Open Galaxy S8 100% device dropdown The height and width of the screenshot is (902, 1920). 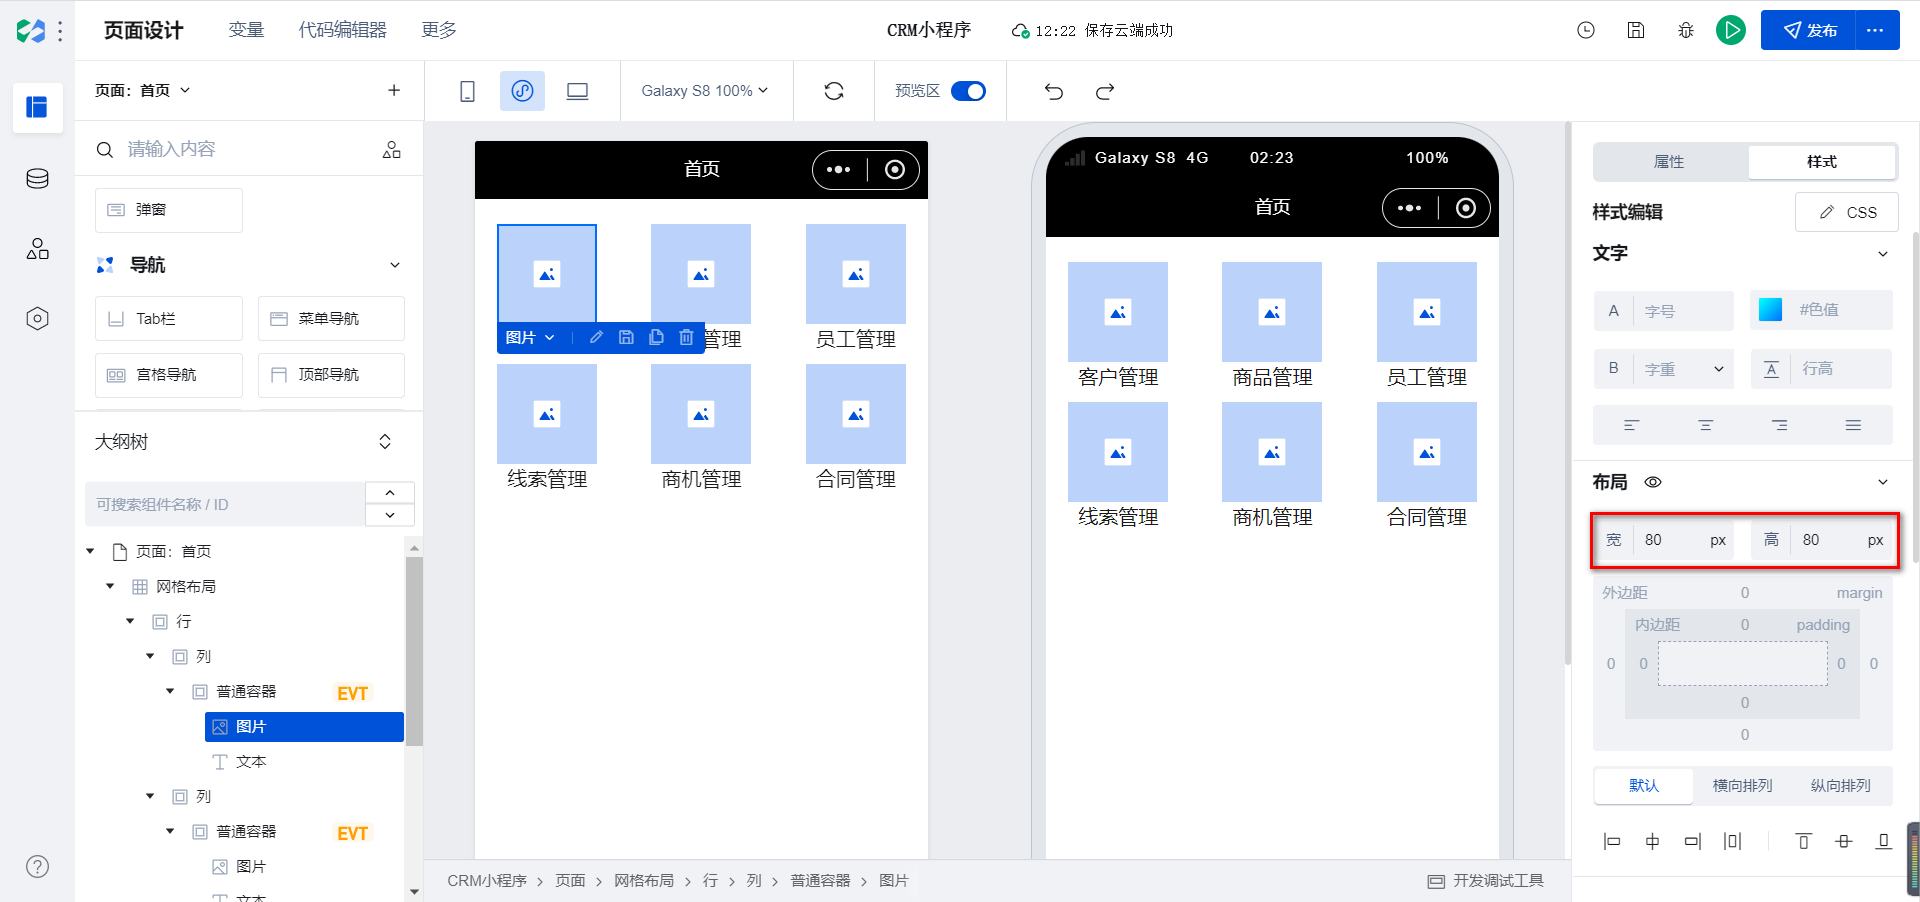click(x=705, y=91)
